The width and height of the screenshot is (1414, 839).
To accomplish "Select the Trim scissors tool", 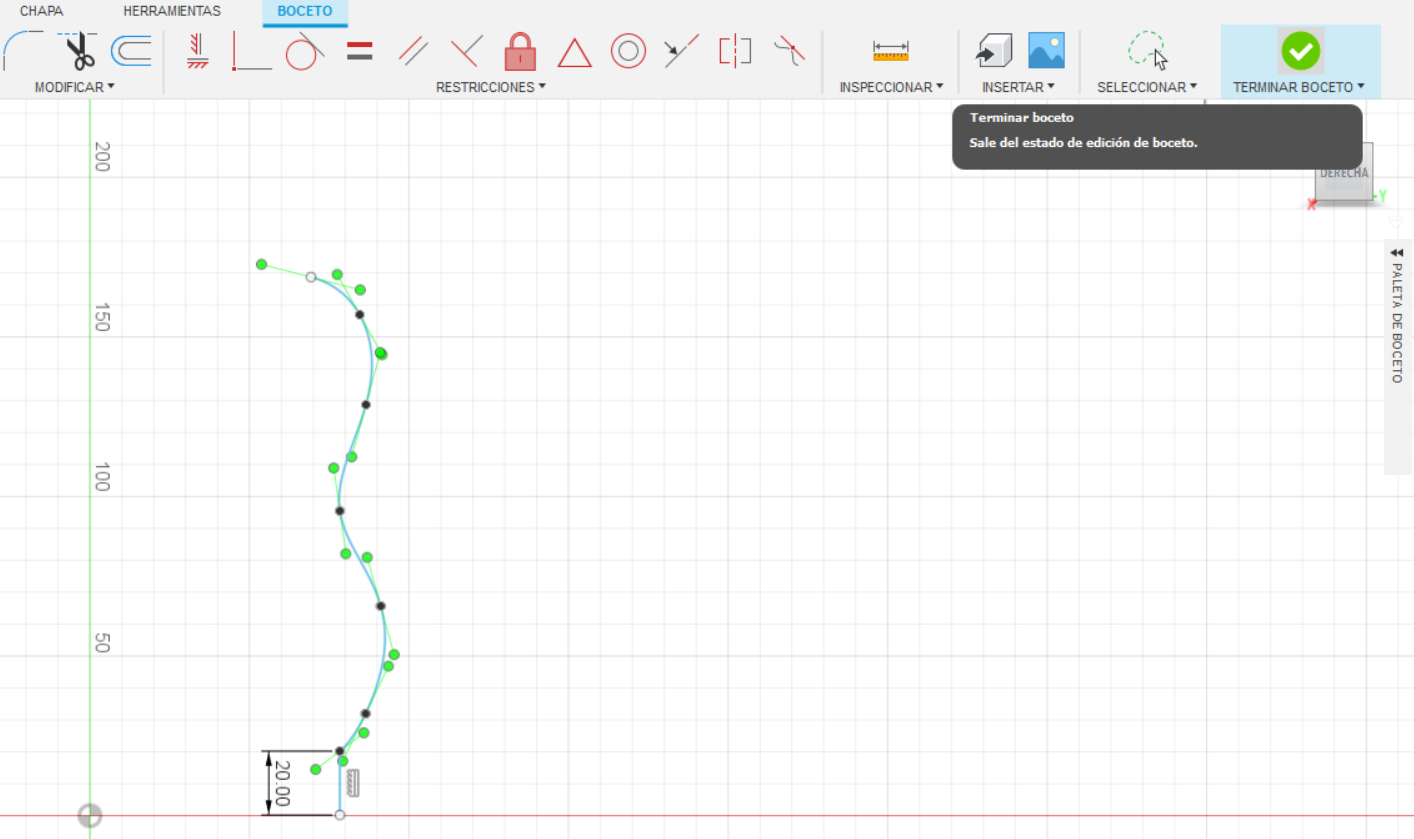I will pos(76,50).
